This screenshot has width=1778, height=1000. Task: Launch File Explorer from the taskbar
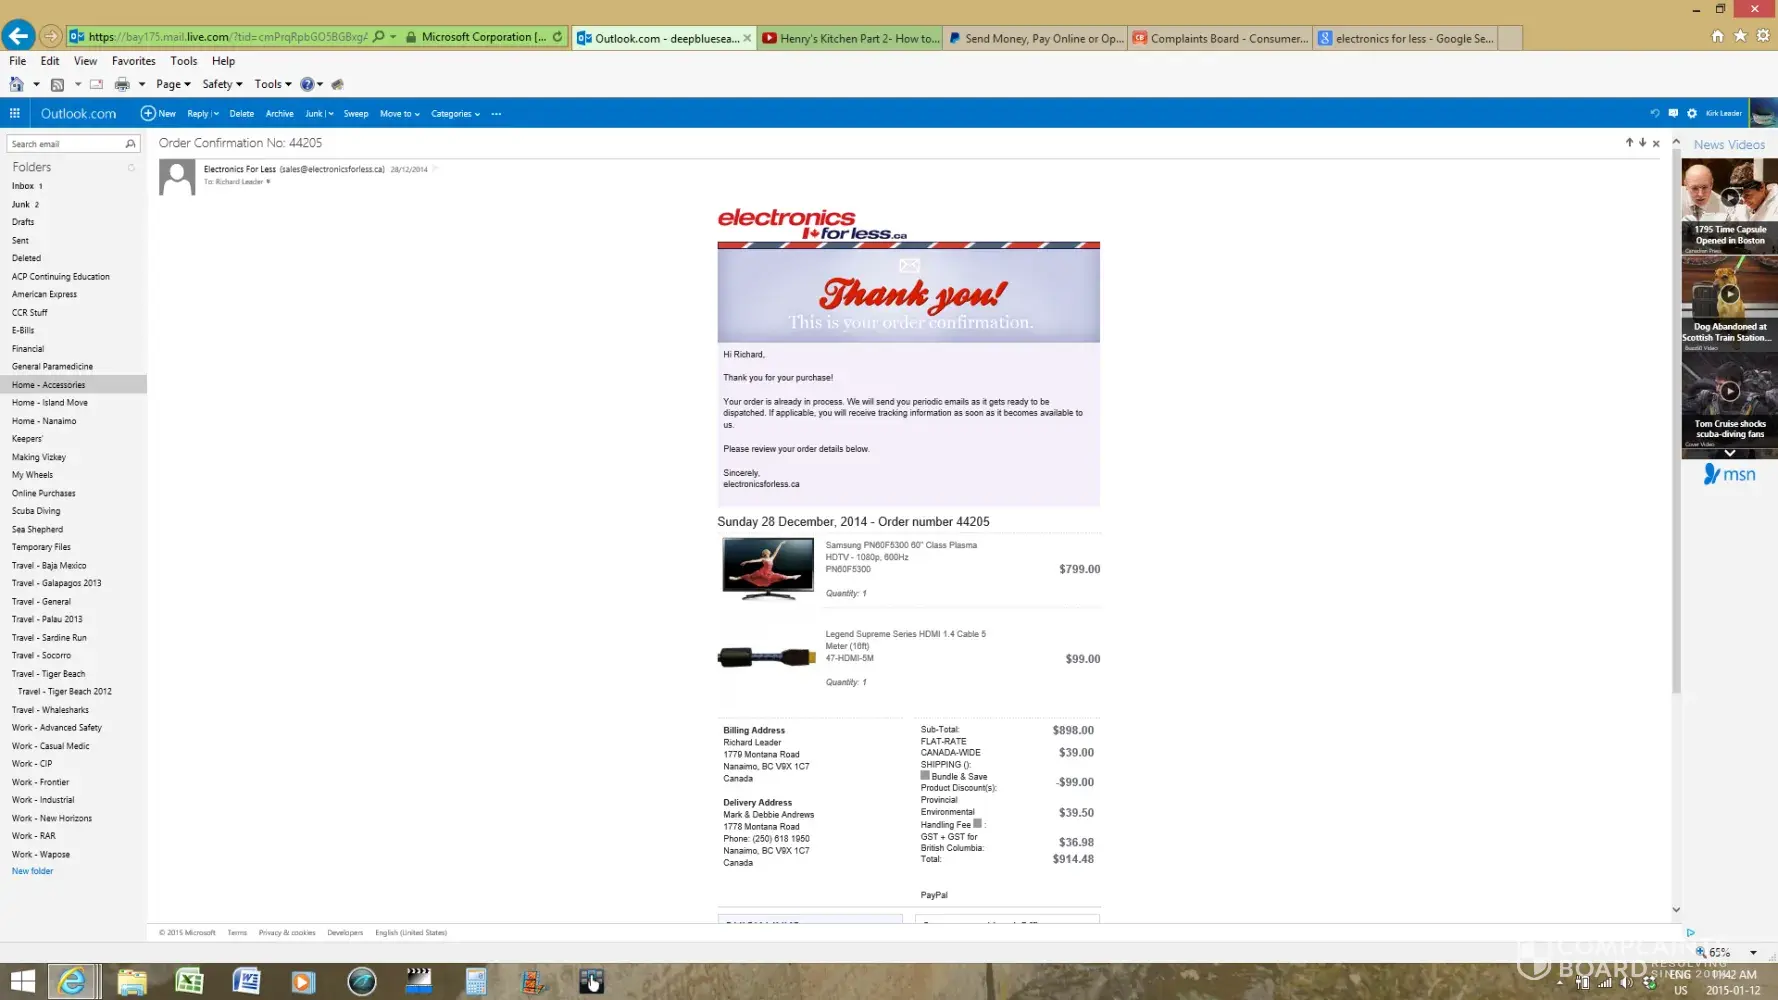coord(132,981)
